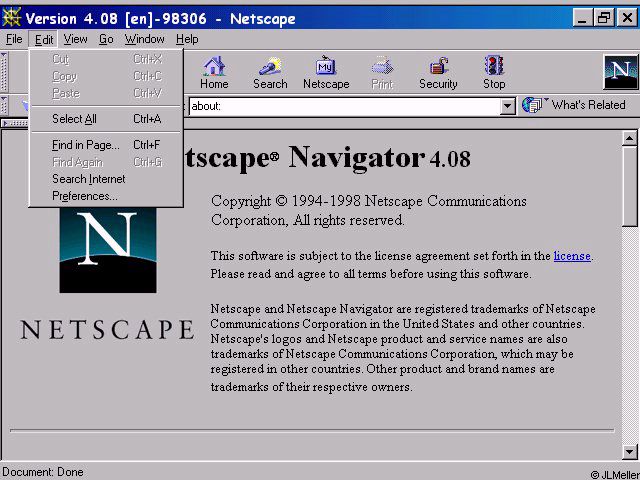Click the Netscape Navigator 4.08 heading
Screen dimensions: 640x480
[327, 158]
